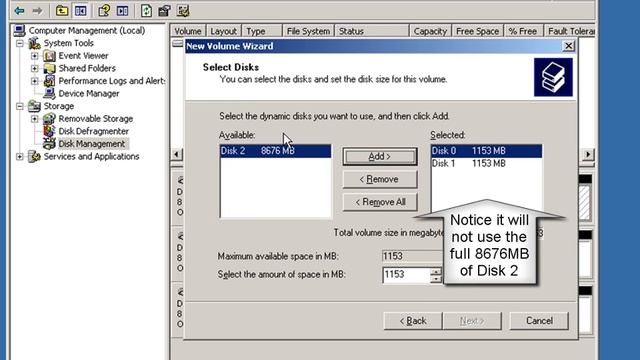Increase space amount with up spinner arrow

[436, 271]
